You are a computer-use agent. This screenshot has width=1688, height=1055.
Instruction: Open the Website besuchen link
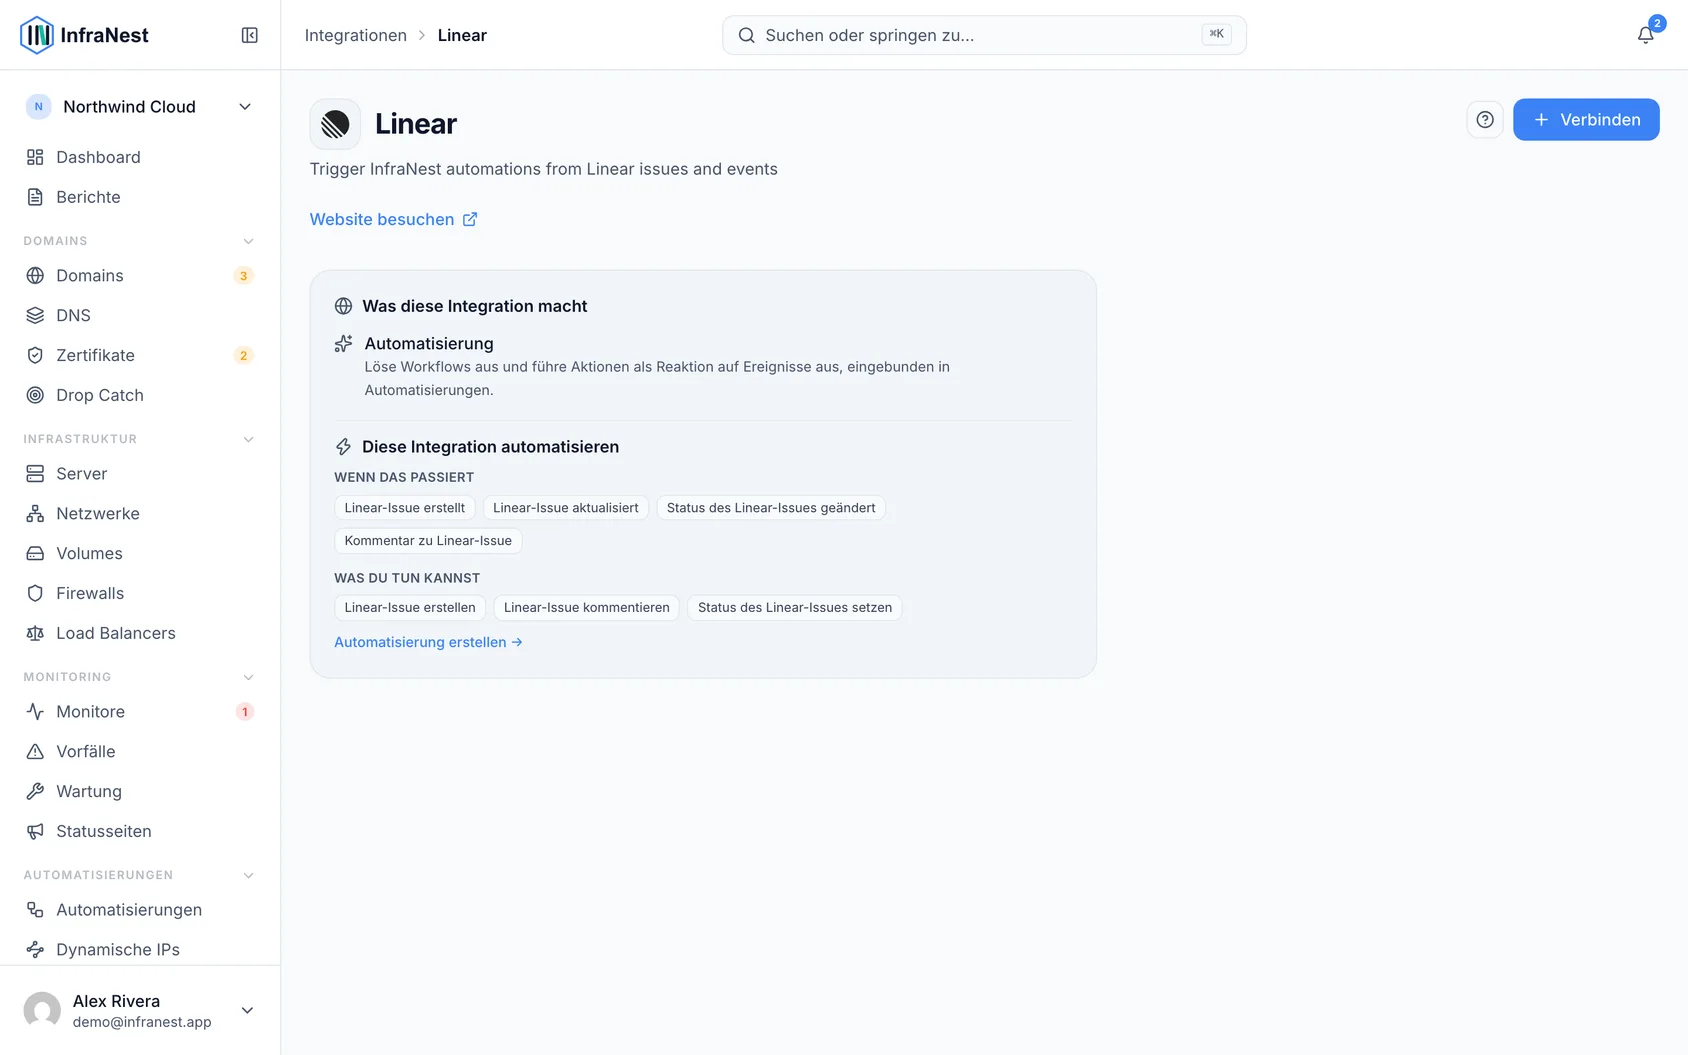click(393, 219)
